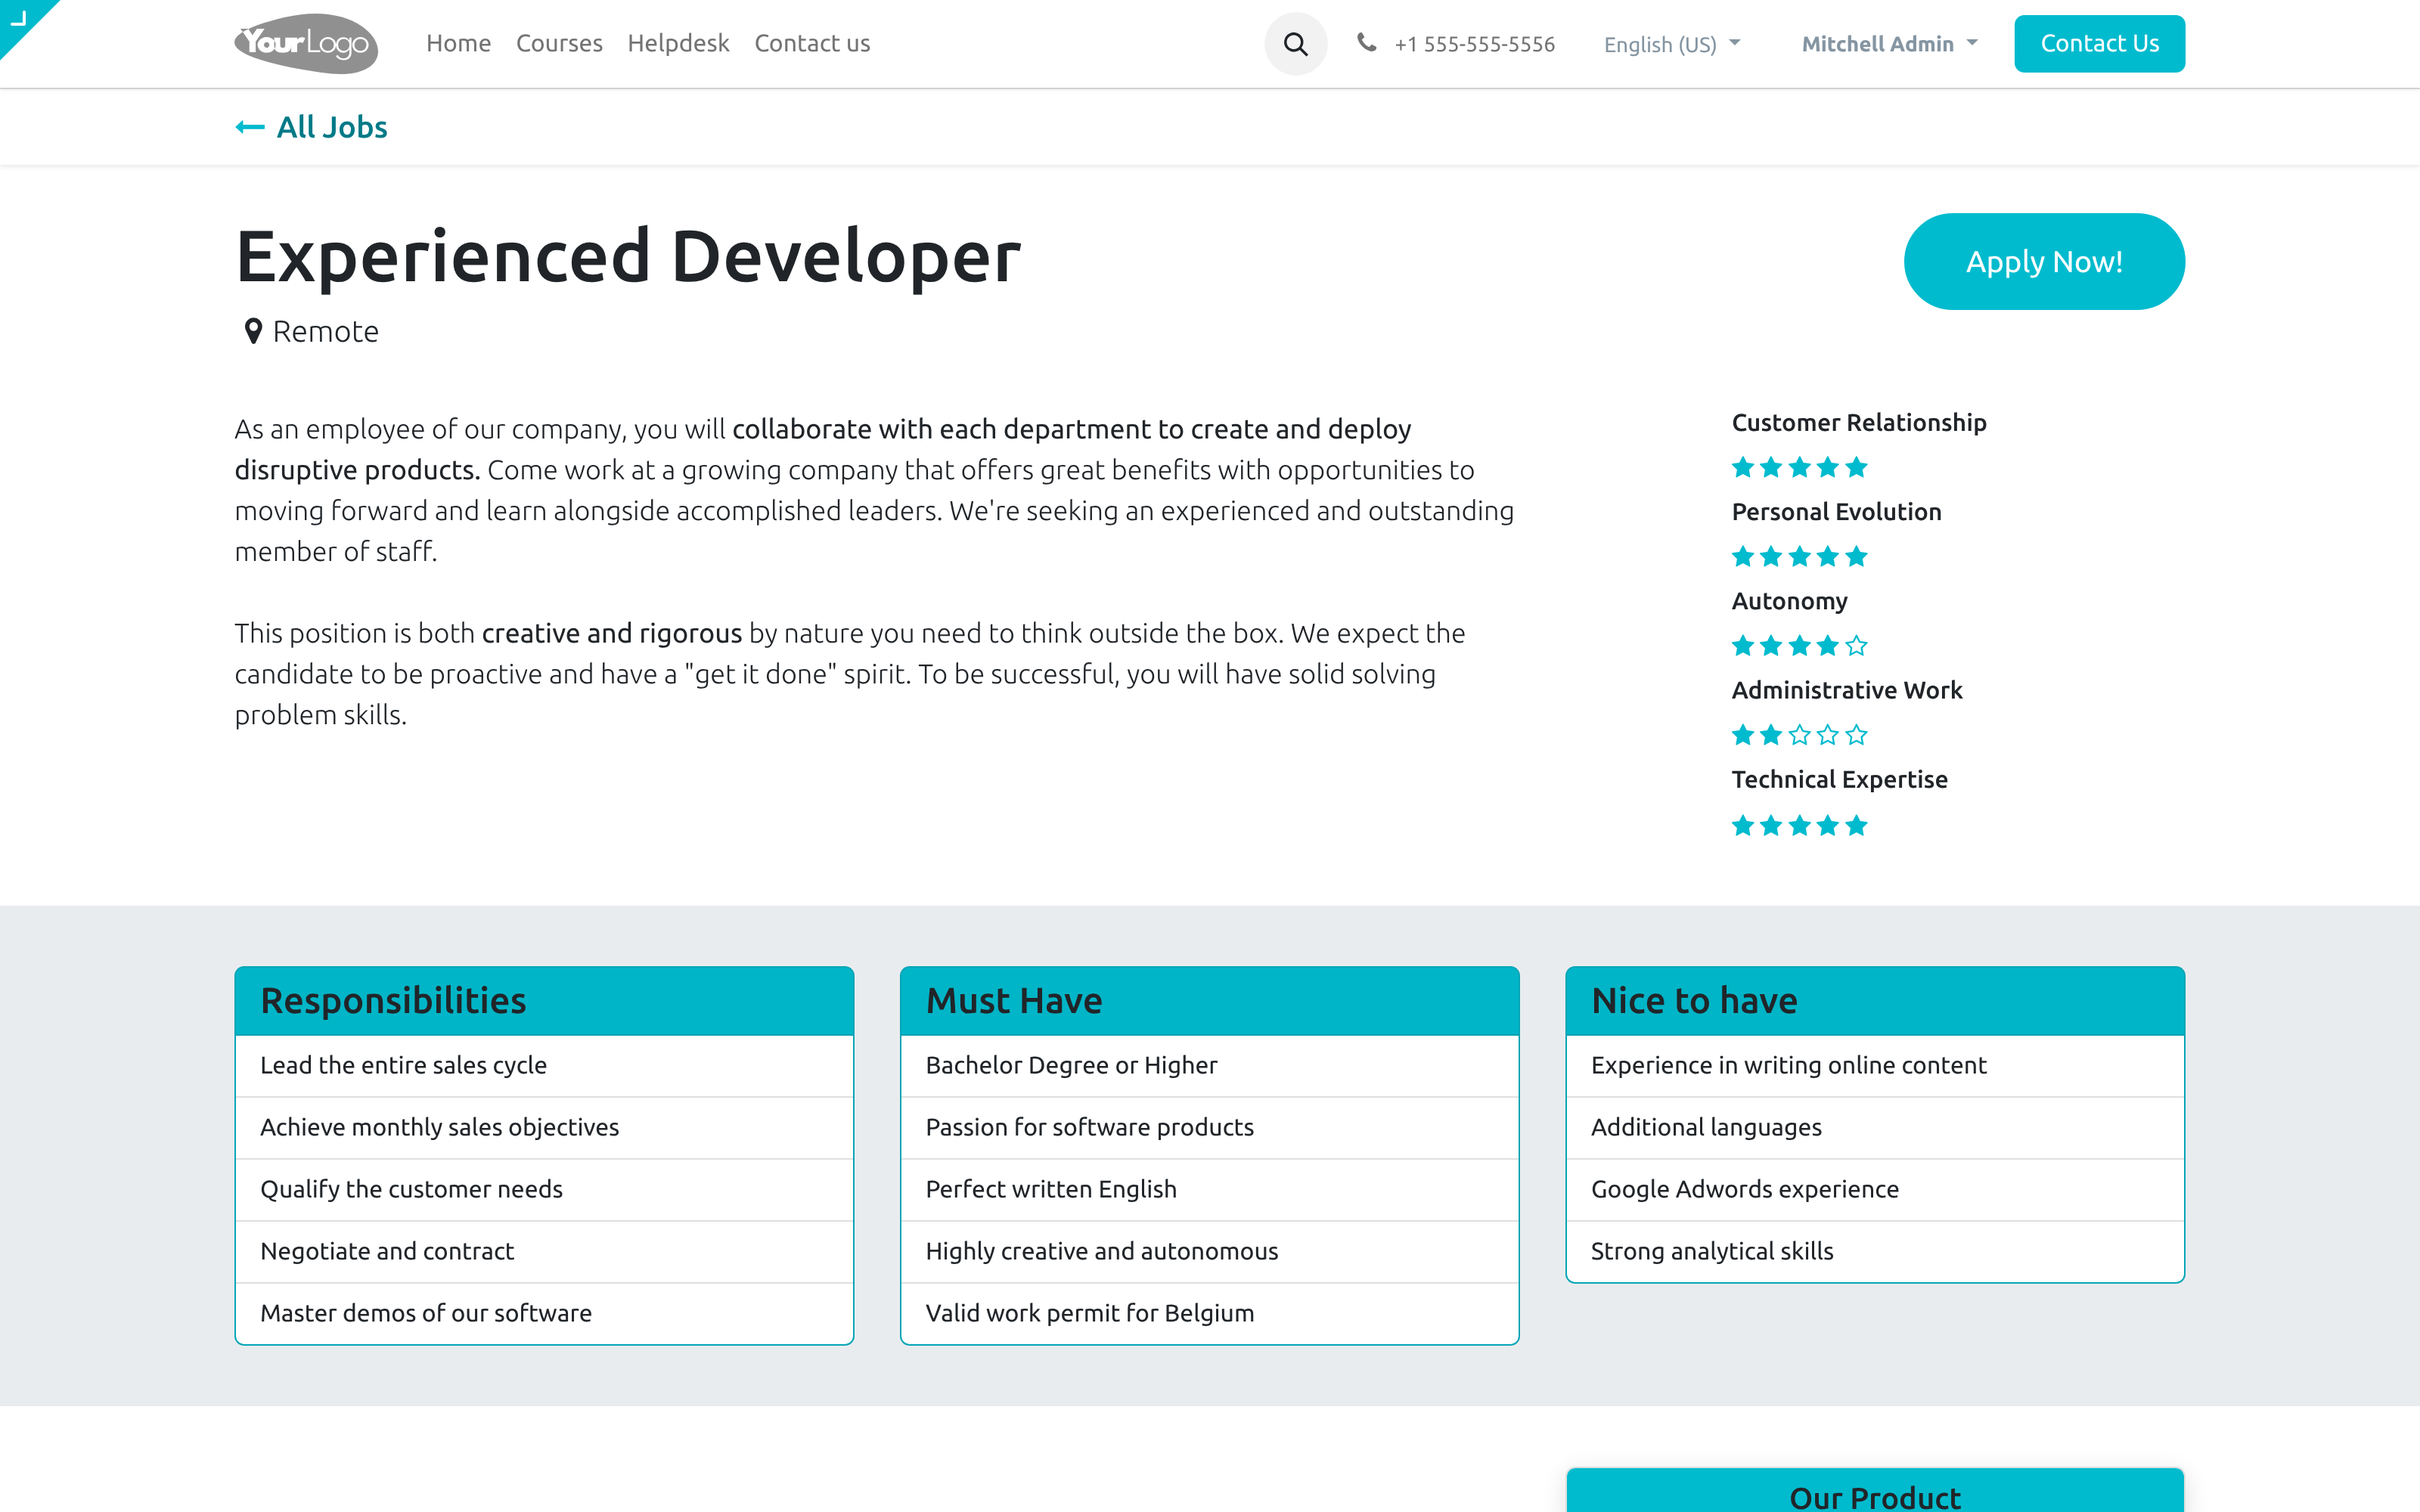Select 'Lead the entire sales cycle' row
Viewport: 2420px width, 1512px height.
tap(544, 1066)
